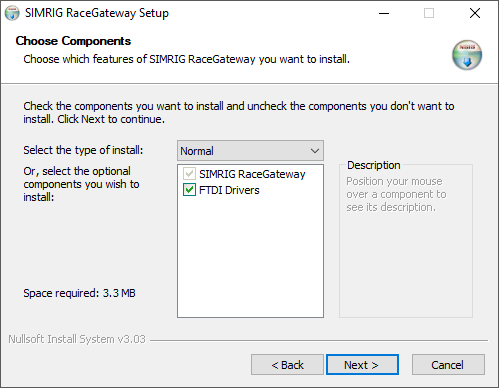Screen dimensions: 499x388
Task: Click the Nullsoft Install System v3.03 text
Action: click(77, 339)
